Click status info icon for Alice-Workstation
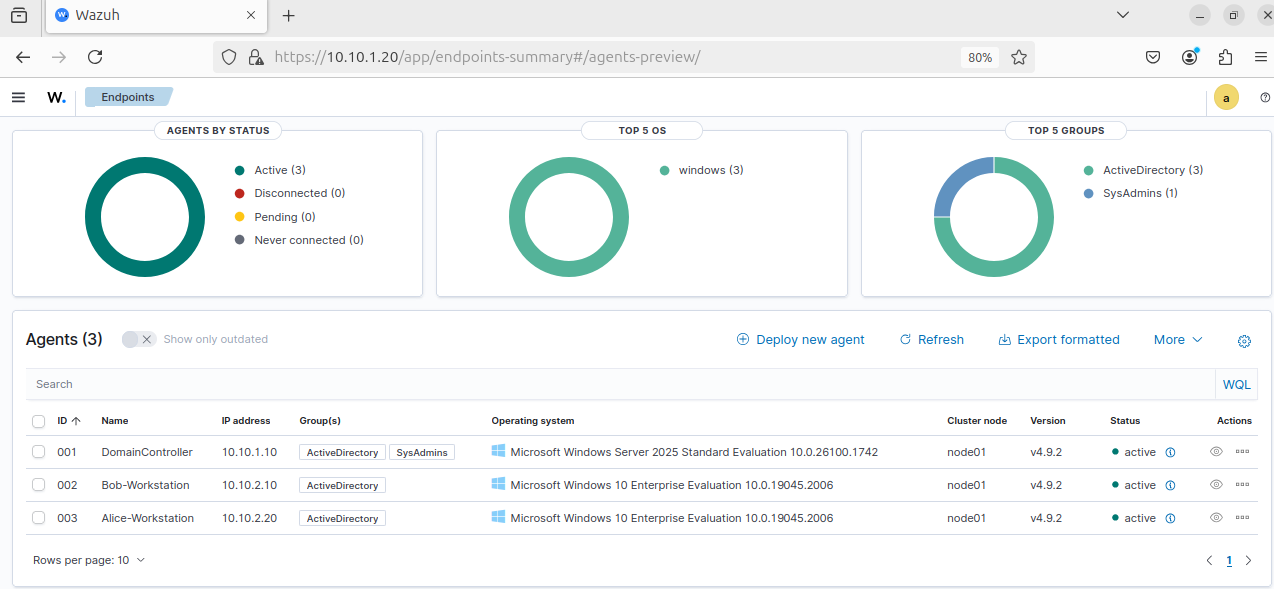 1170,518
